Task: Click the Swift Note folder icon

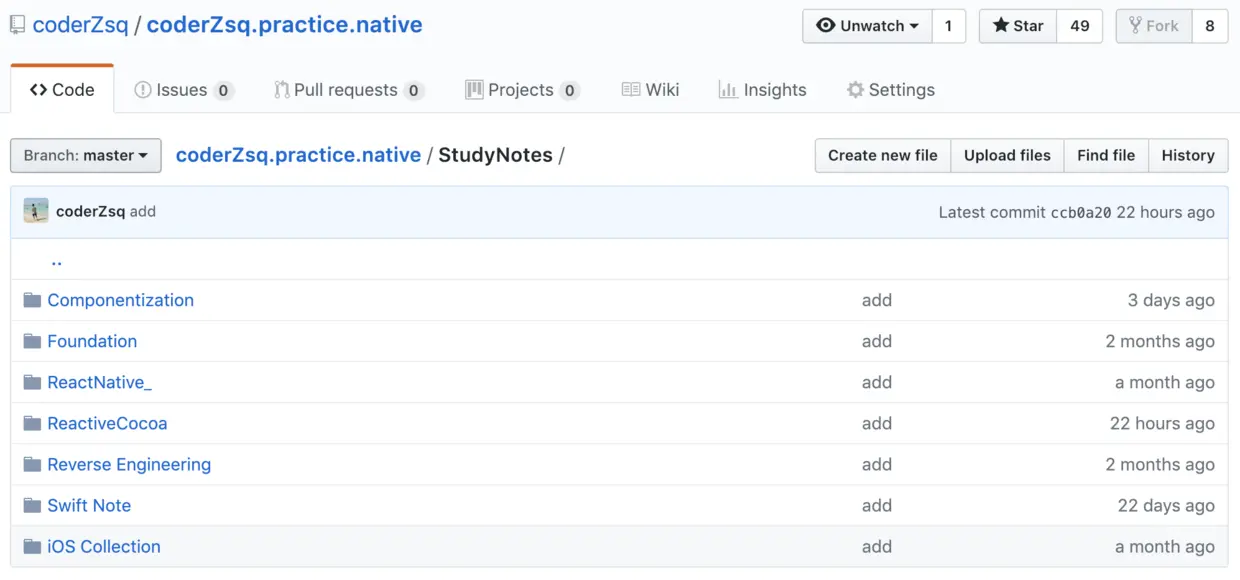Action: coord(32,505)
